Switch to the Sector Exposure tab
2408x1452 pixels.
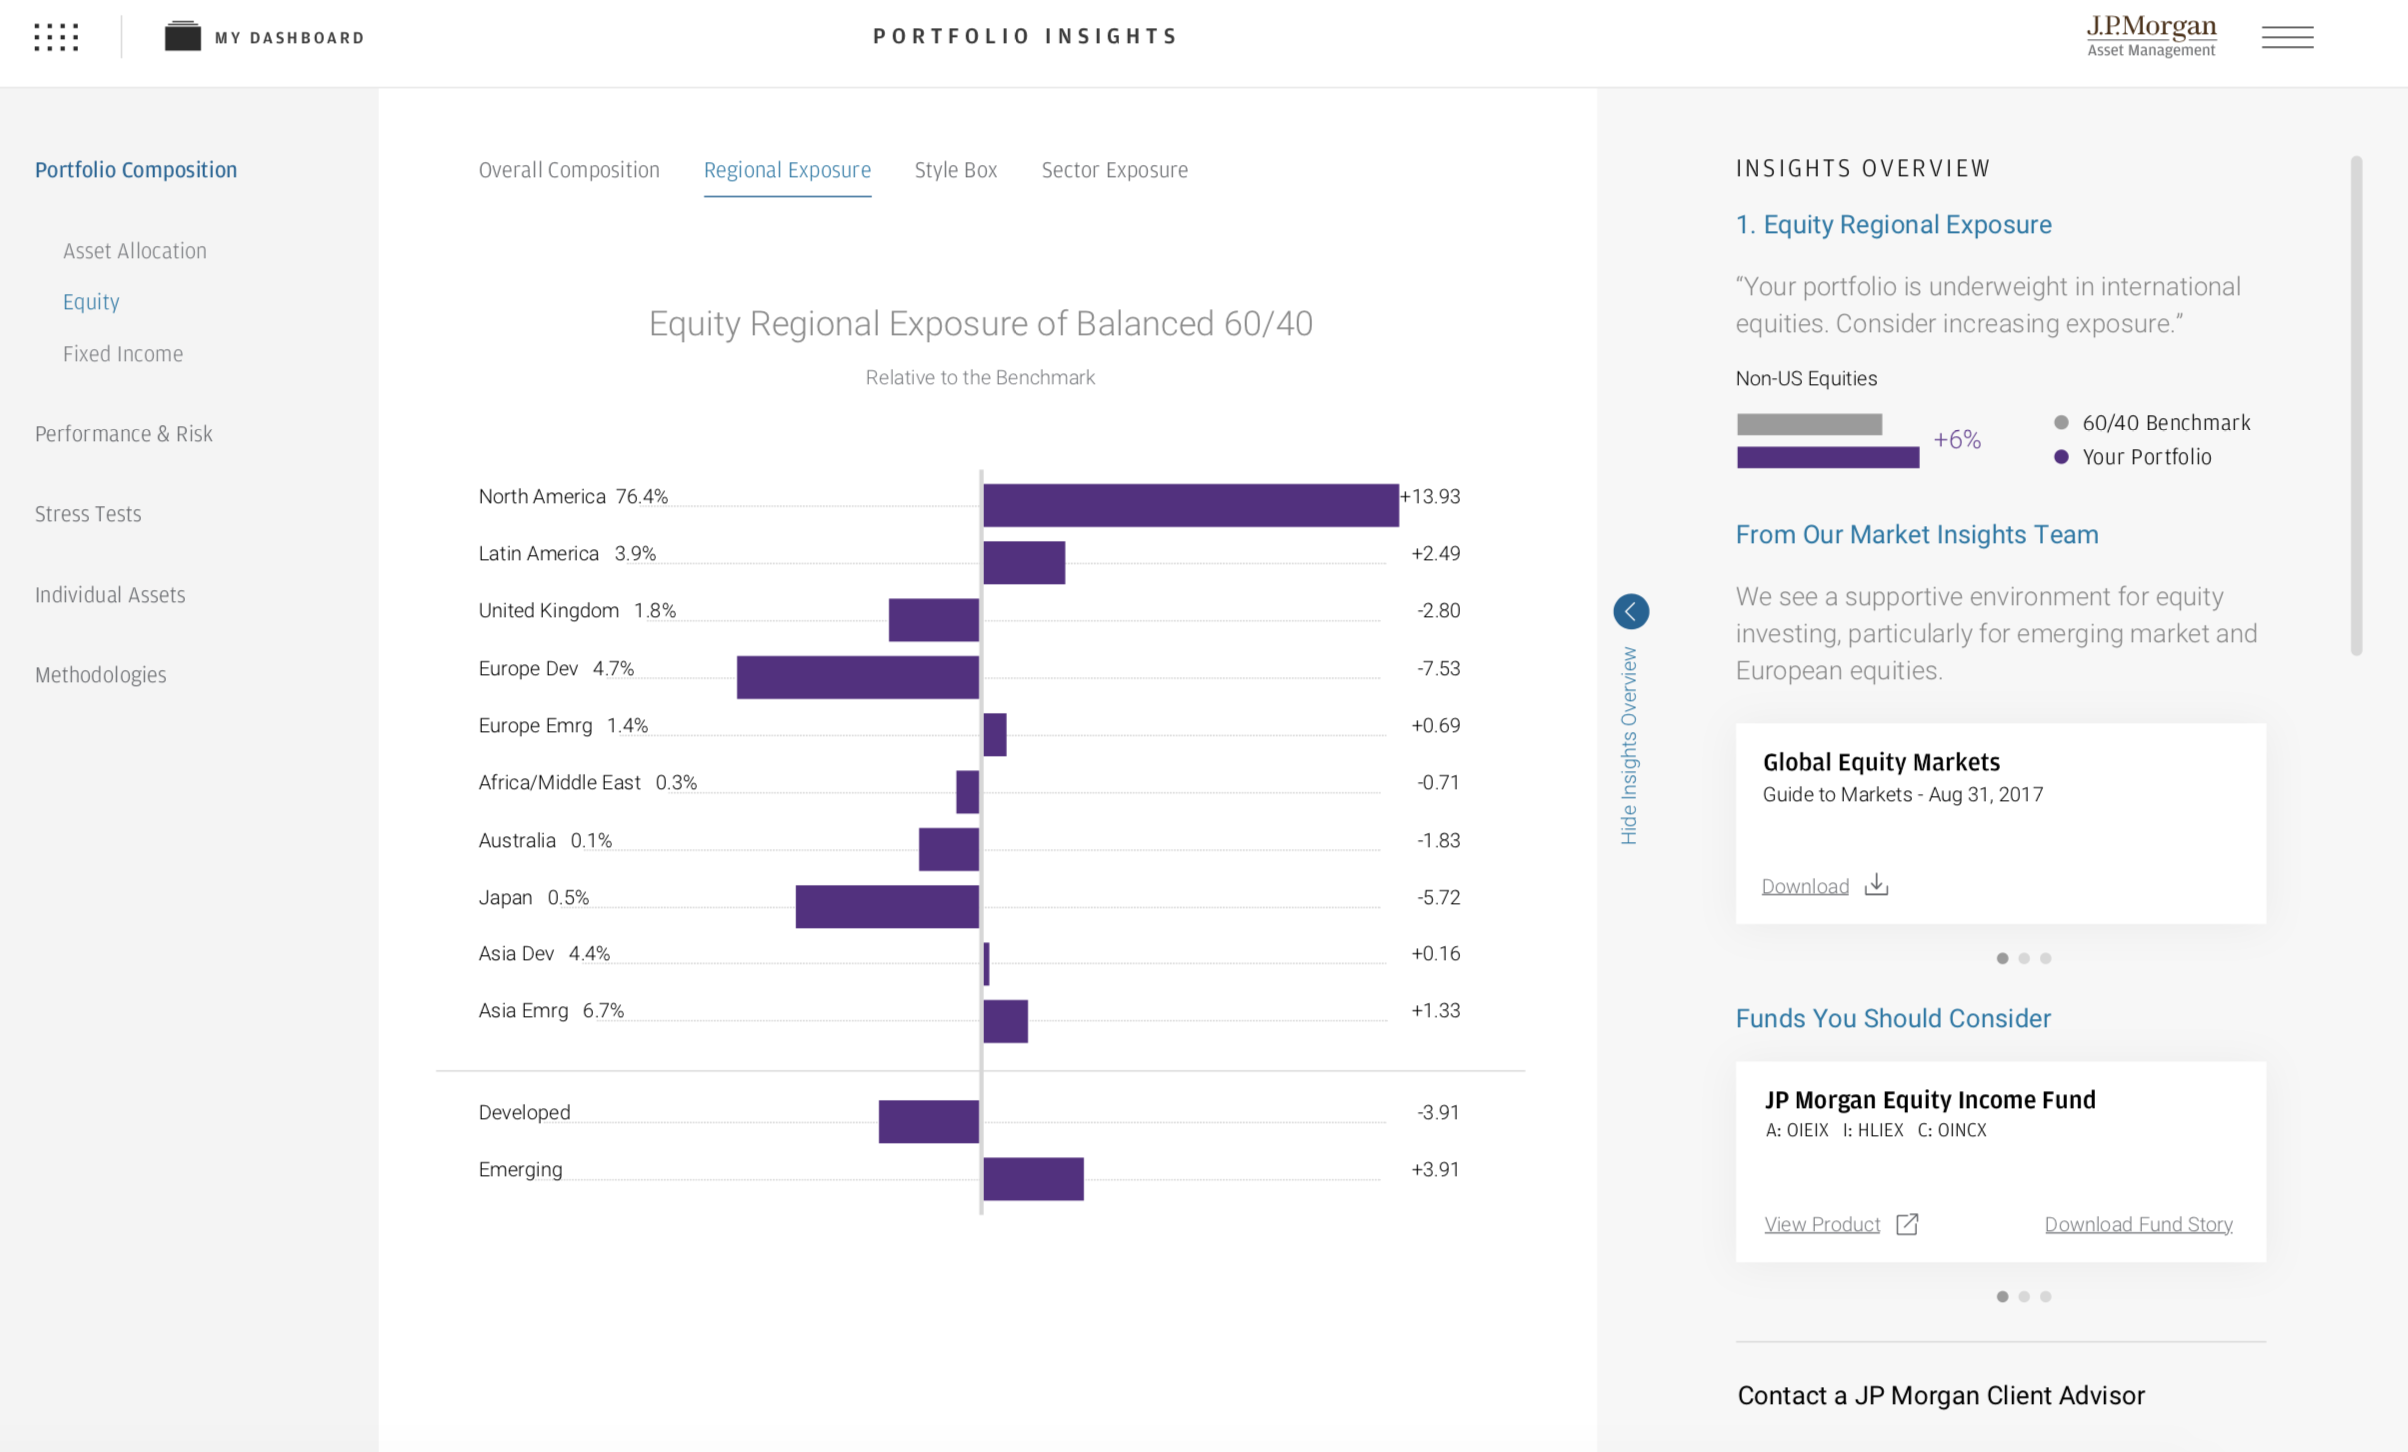(1114, 170)
